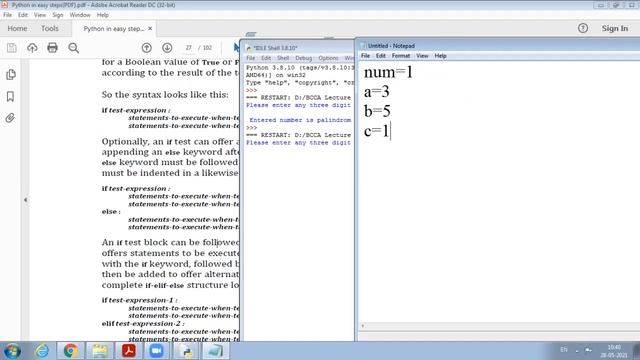Close the Python in easy steps tab

point(150,28)
